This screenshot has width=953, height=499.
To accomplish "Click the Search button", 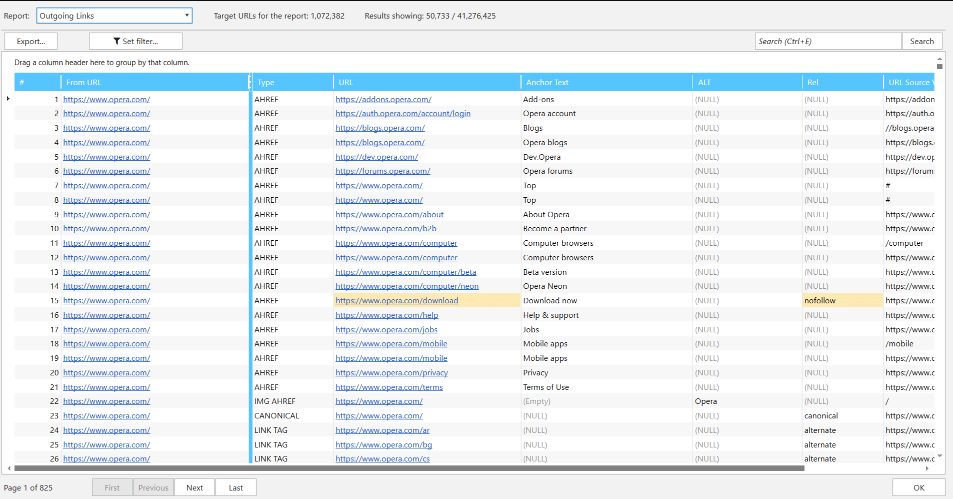I will (x=922, y=41).
